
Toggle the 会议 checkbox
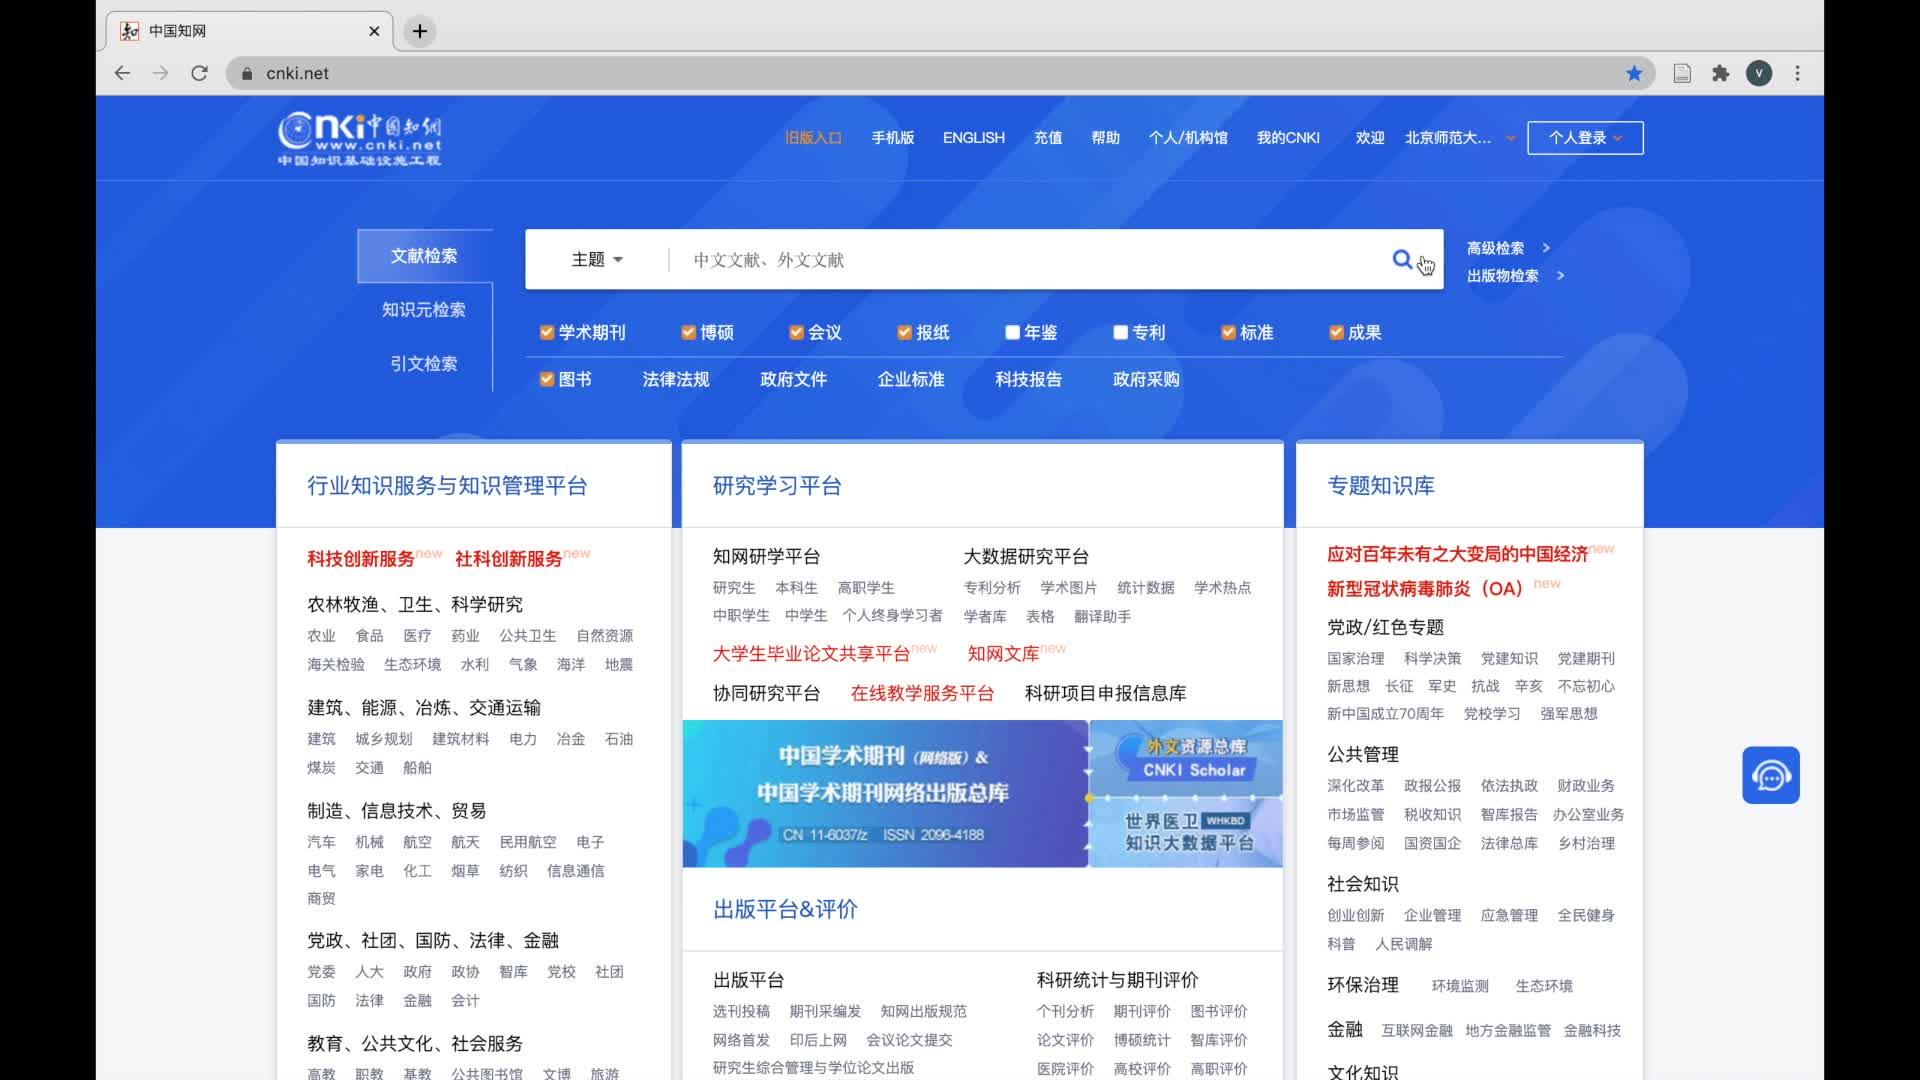point(796,332)
